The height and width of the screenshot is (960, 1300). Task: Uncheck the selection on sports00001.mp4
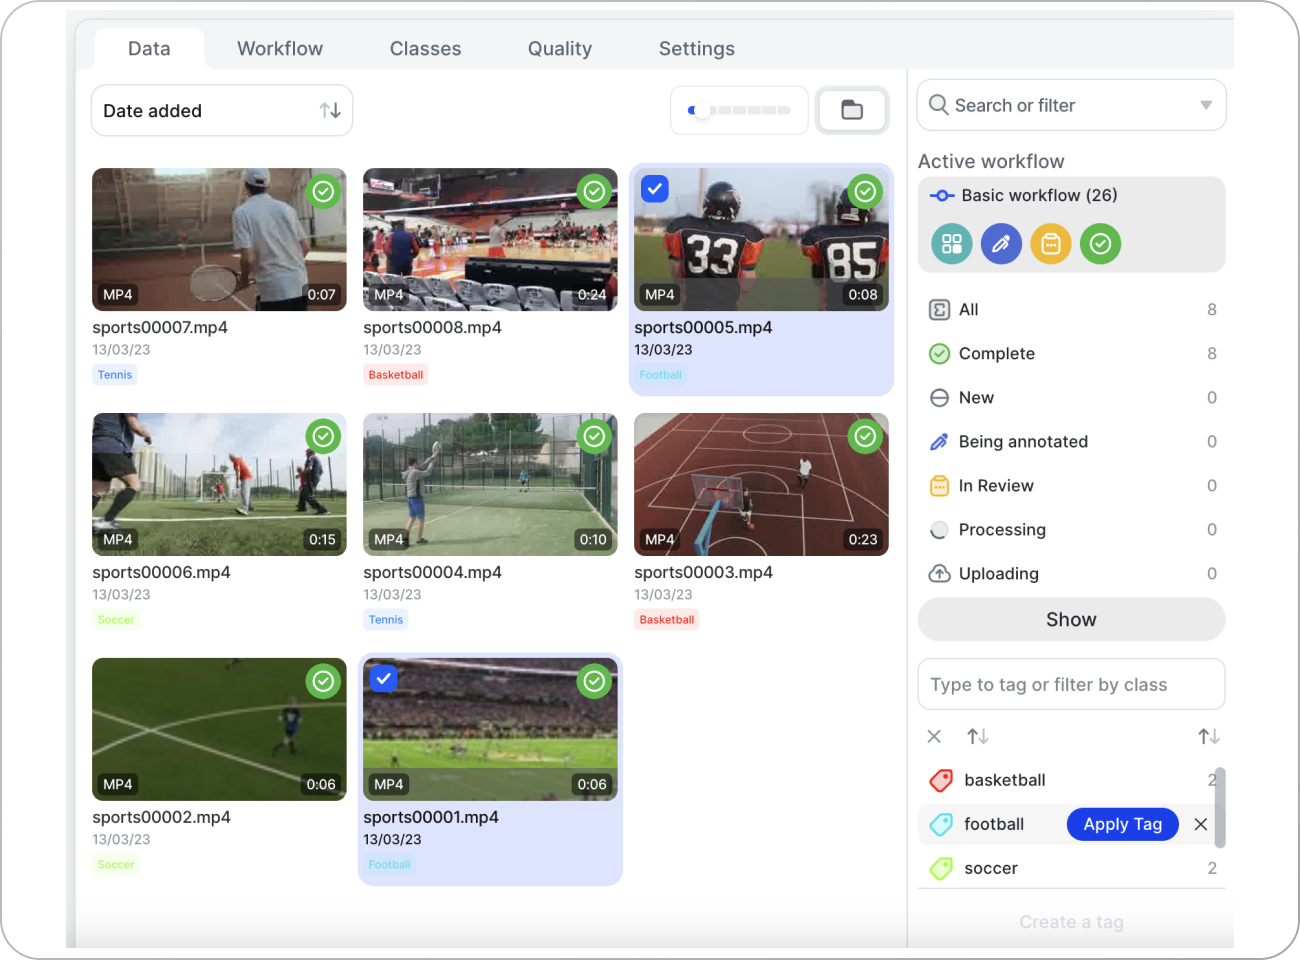click(383, 678)
